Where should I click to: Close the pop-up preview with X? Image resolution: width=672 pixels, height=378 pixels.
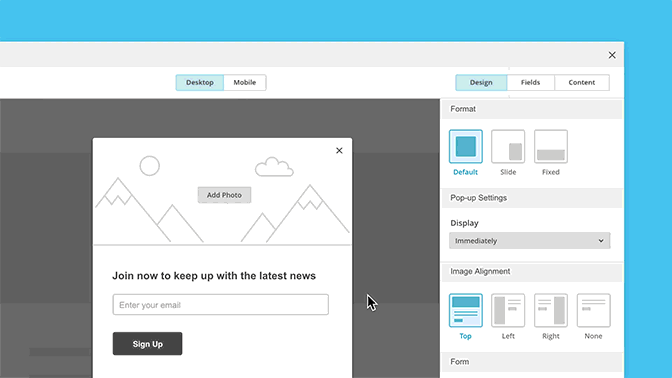coord(339,150)
